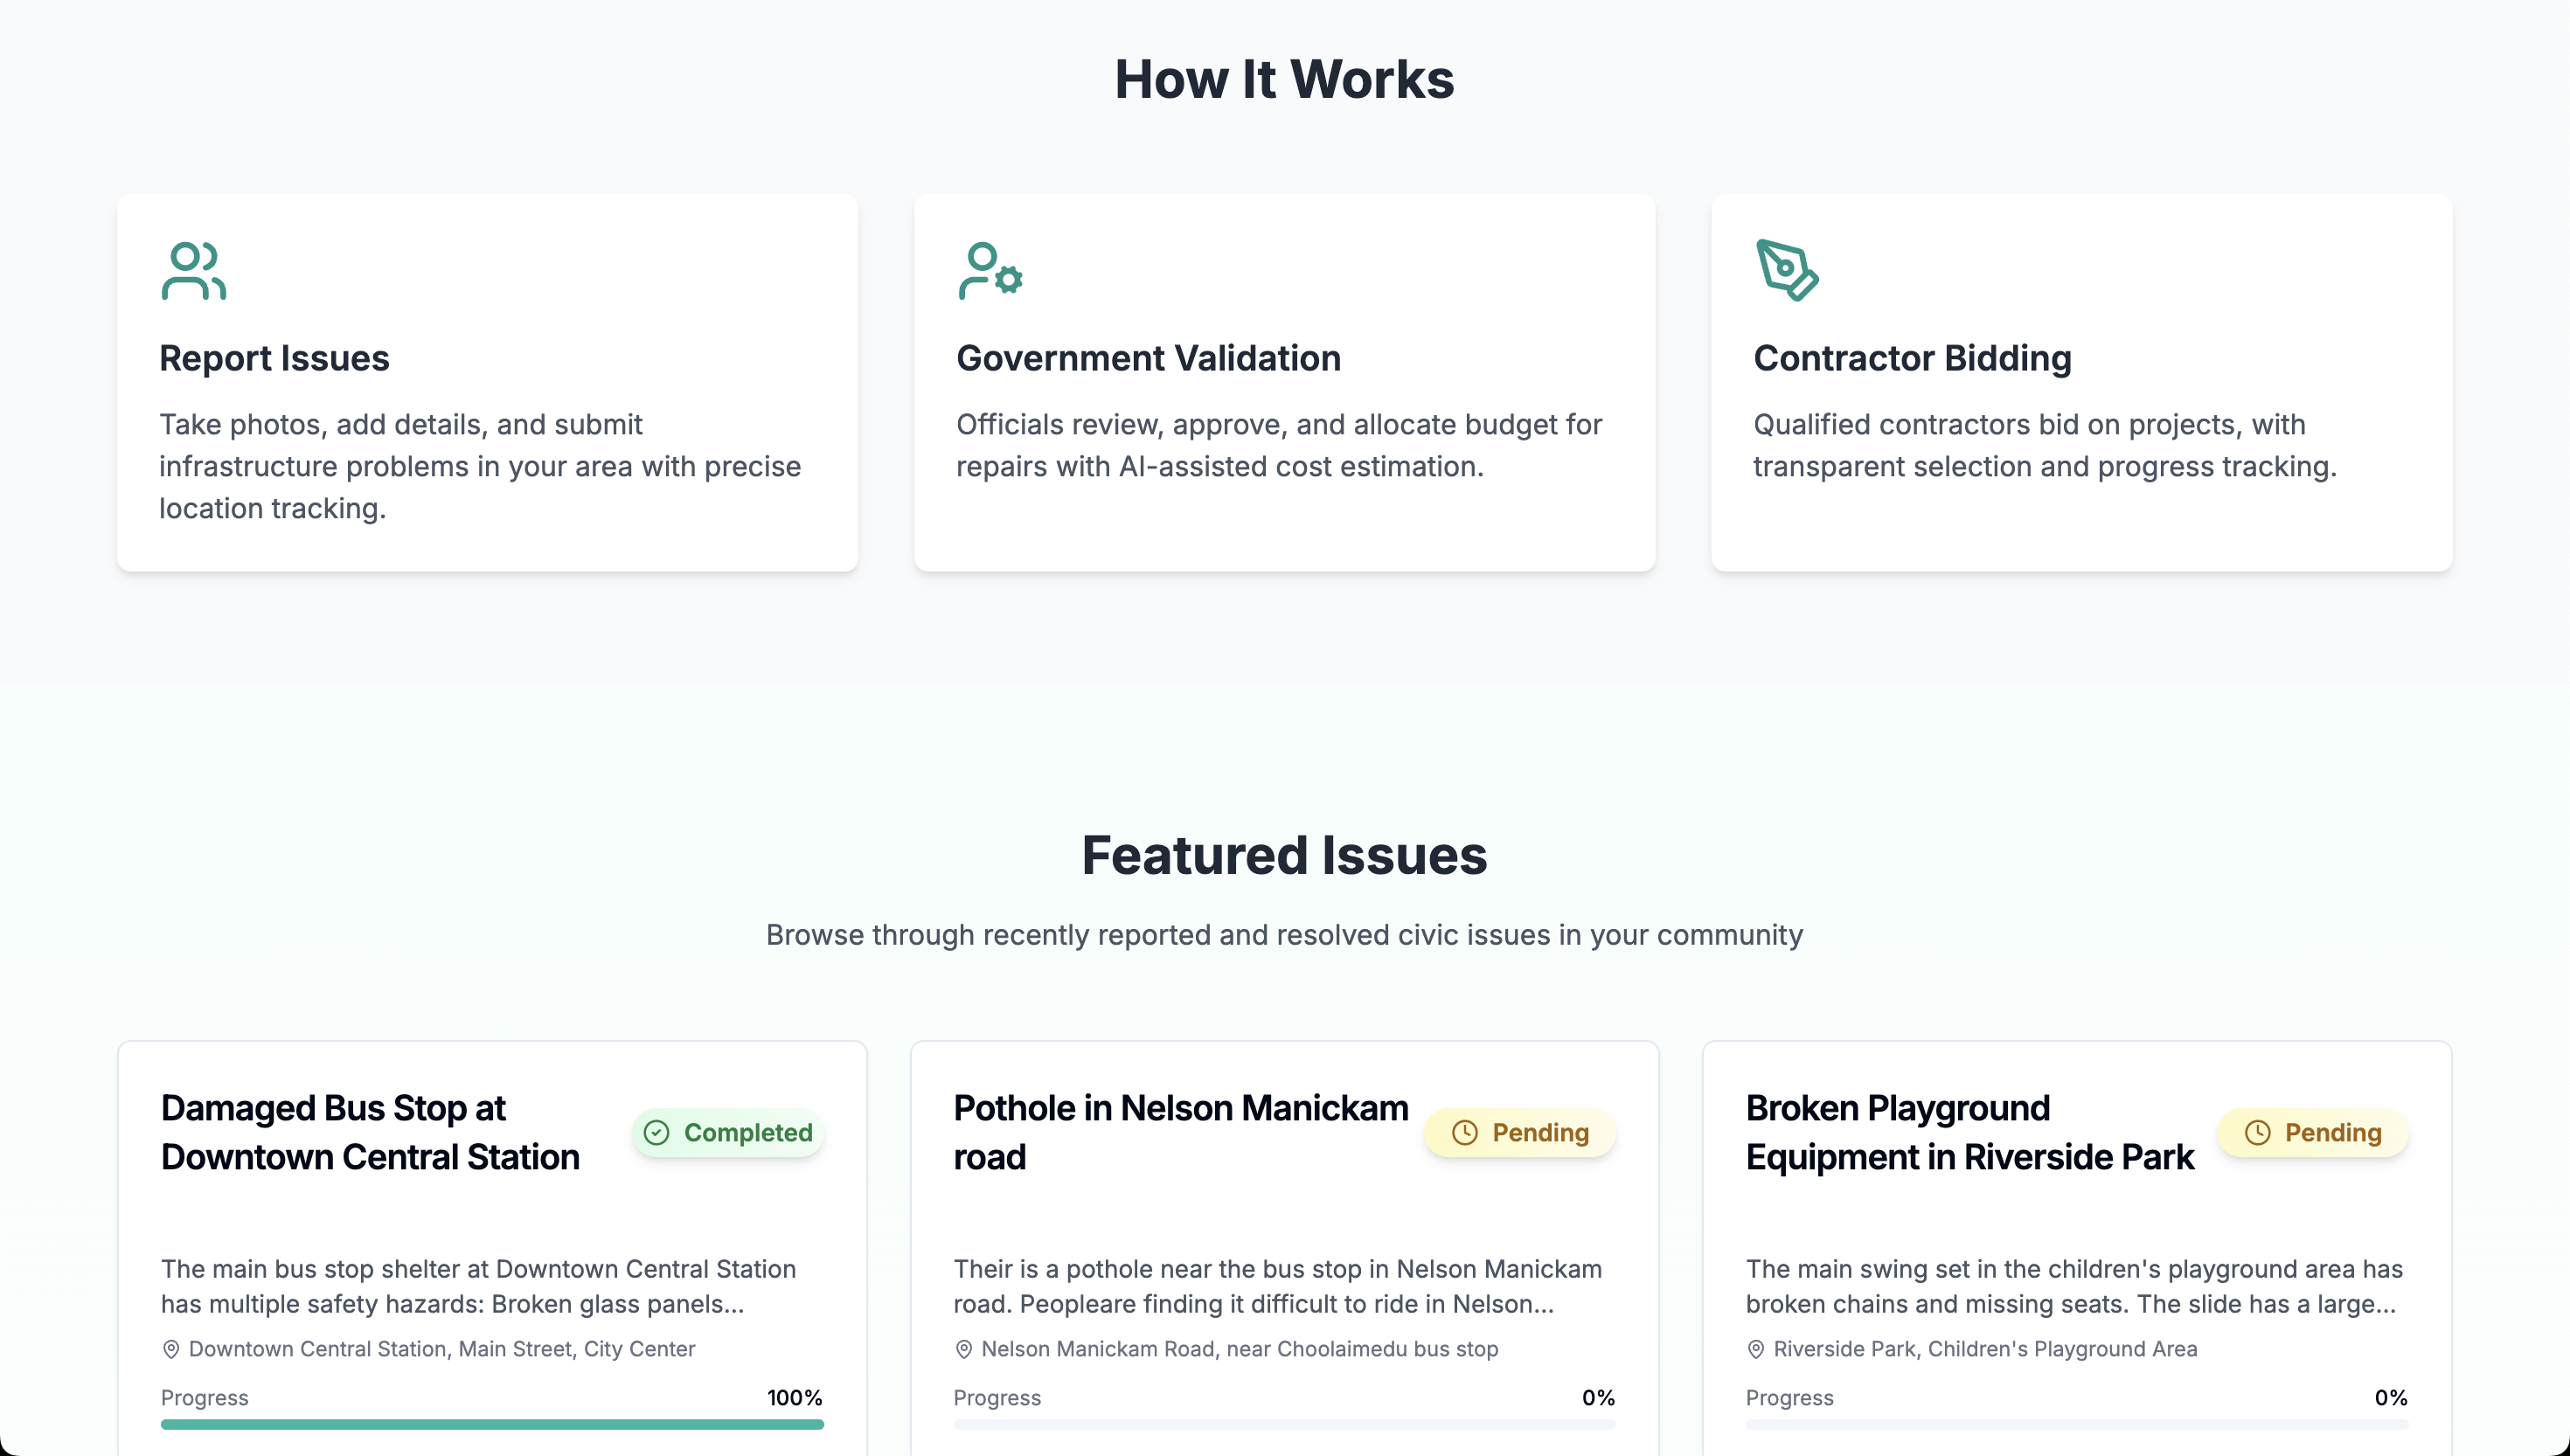
Task: Click the Featured Issues section heading
Action: [1284, 856]
